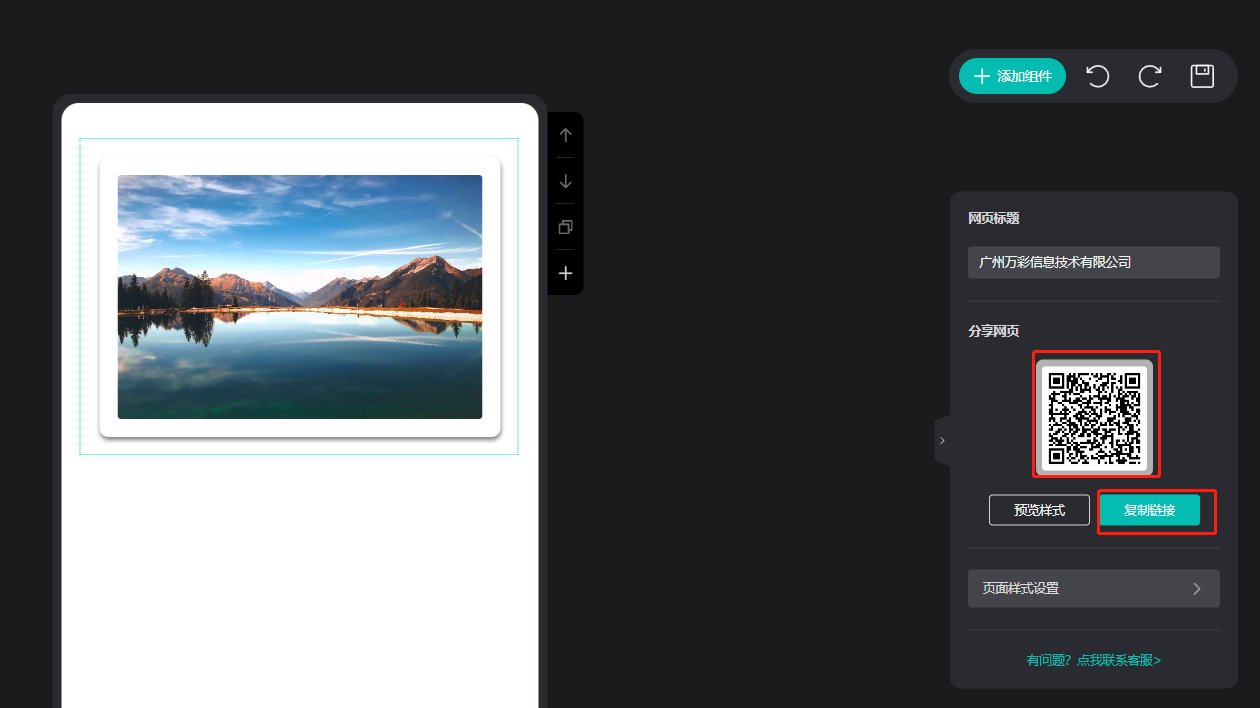Move the component up with the up arrow
This screenshot has height=708, width=1260.
point(565,135)
